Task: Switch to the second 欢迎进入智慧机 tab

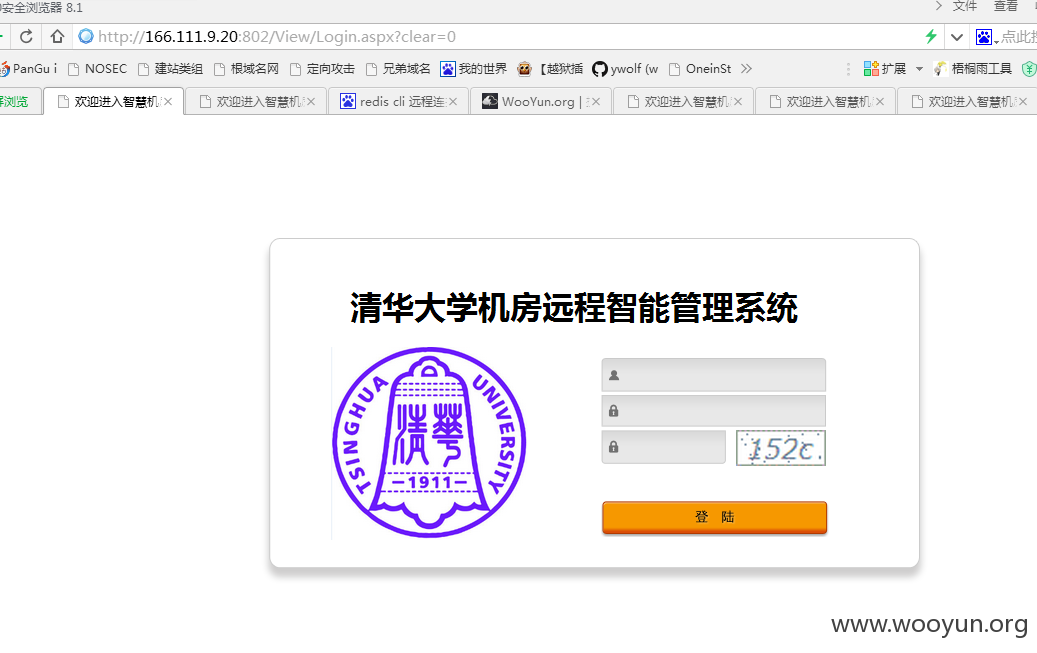Action: (x=257, y=101)
